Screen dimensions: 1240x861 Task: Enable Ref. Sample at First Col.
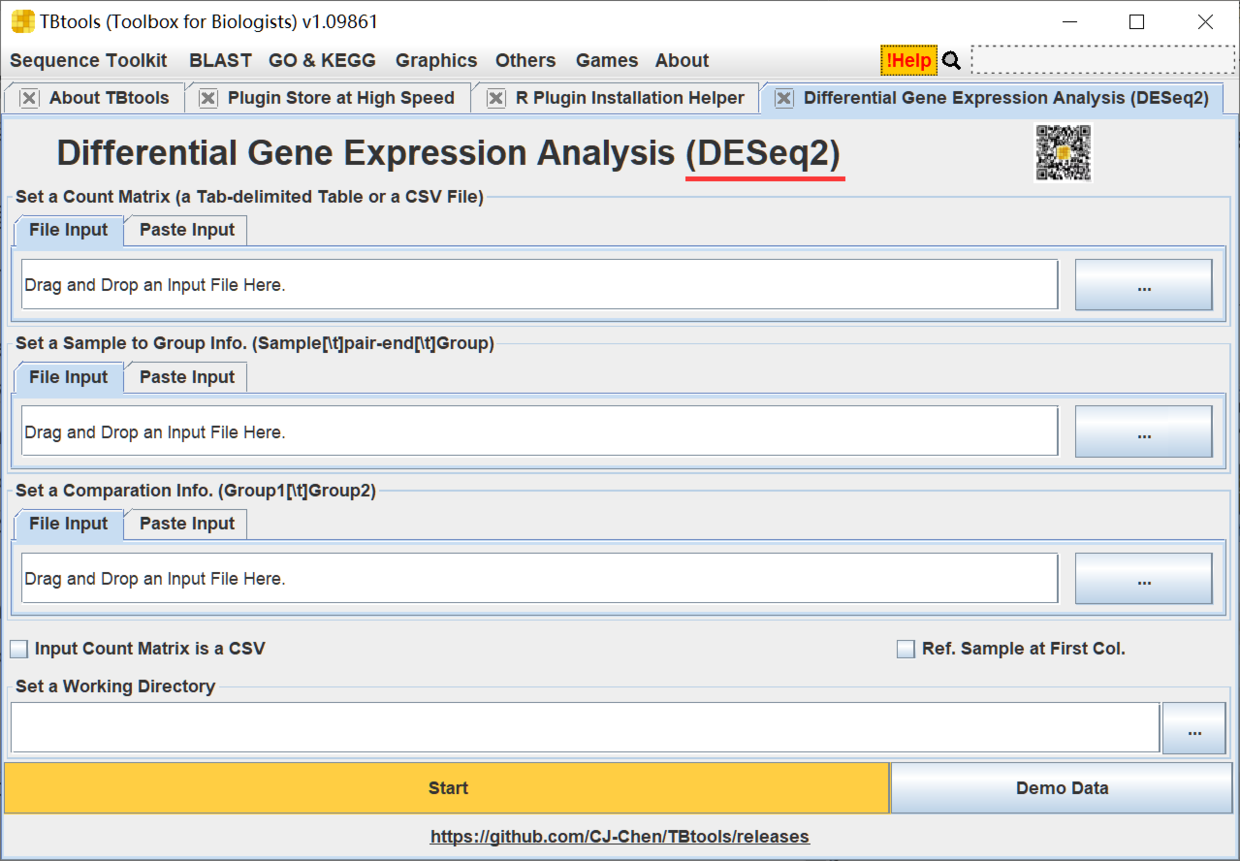click(x=906, y=649)
